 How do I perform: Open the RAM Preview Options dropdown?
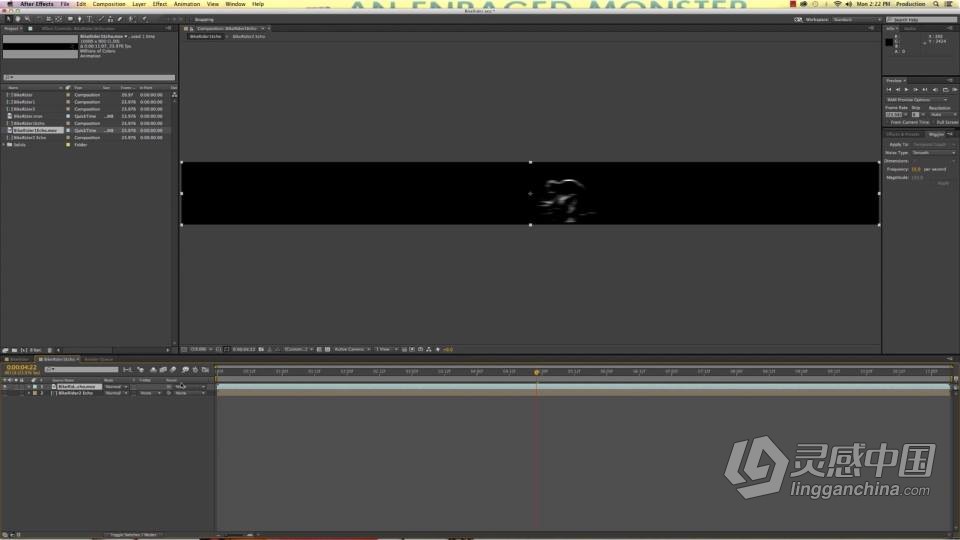click(917, 100)
